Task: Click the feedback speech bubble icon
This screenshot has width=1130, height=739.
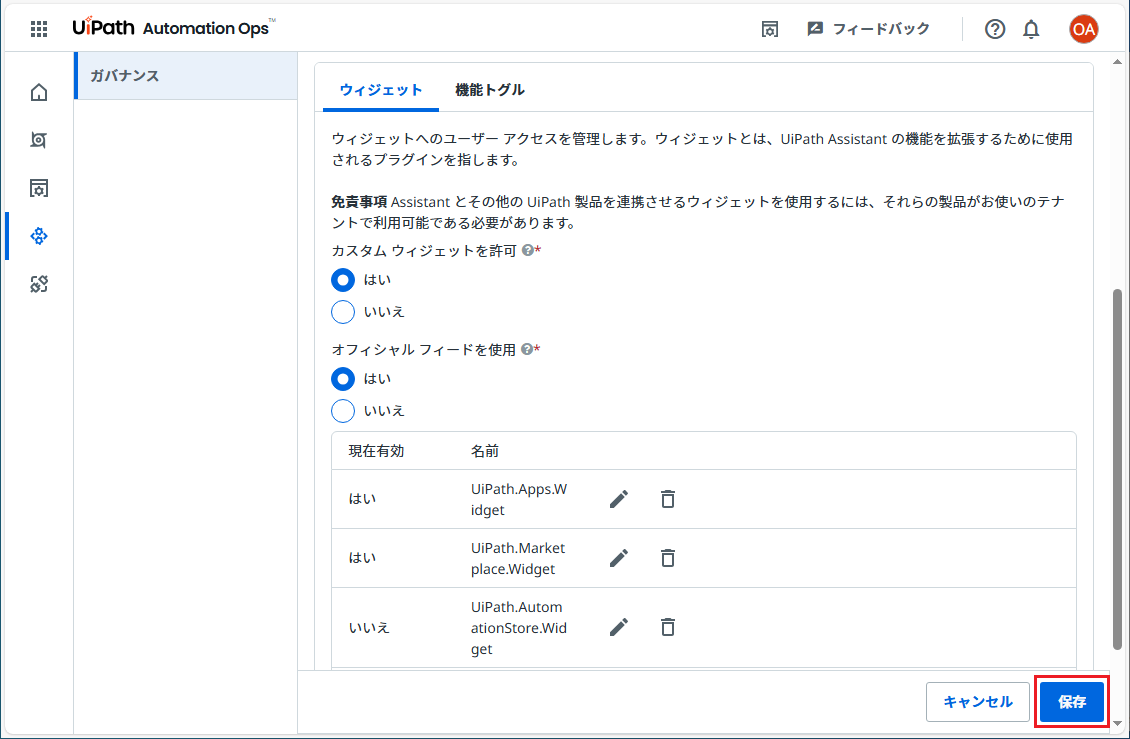Action: click(815, 29)
